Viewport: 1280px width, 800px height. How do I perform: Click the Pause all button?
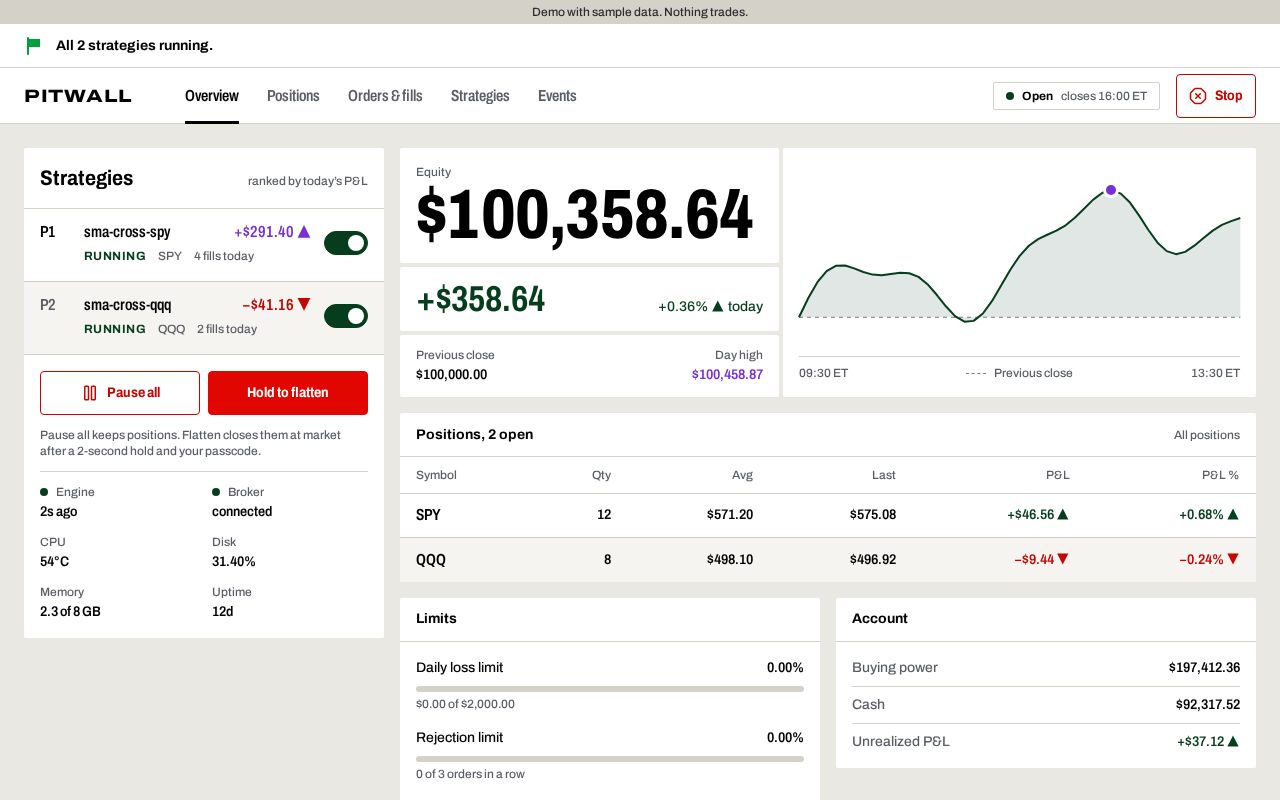(120, 393)
